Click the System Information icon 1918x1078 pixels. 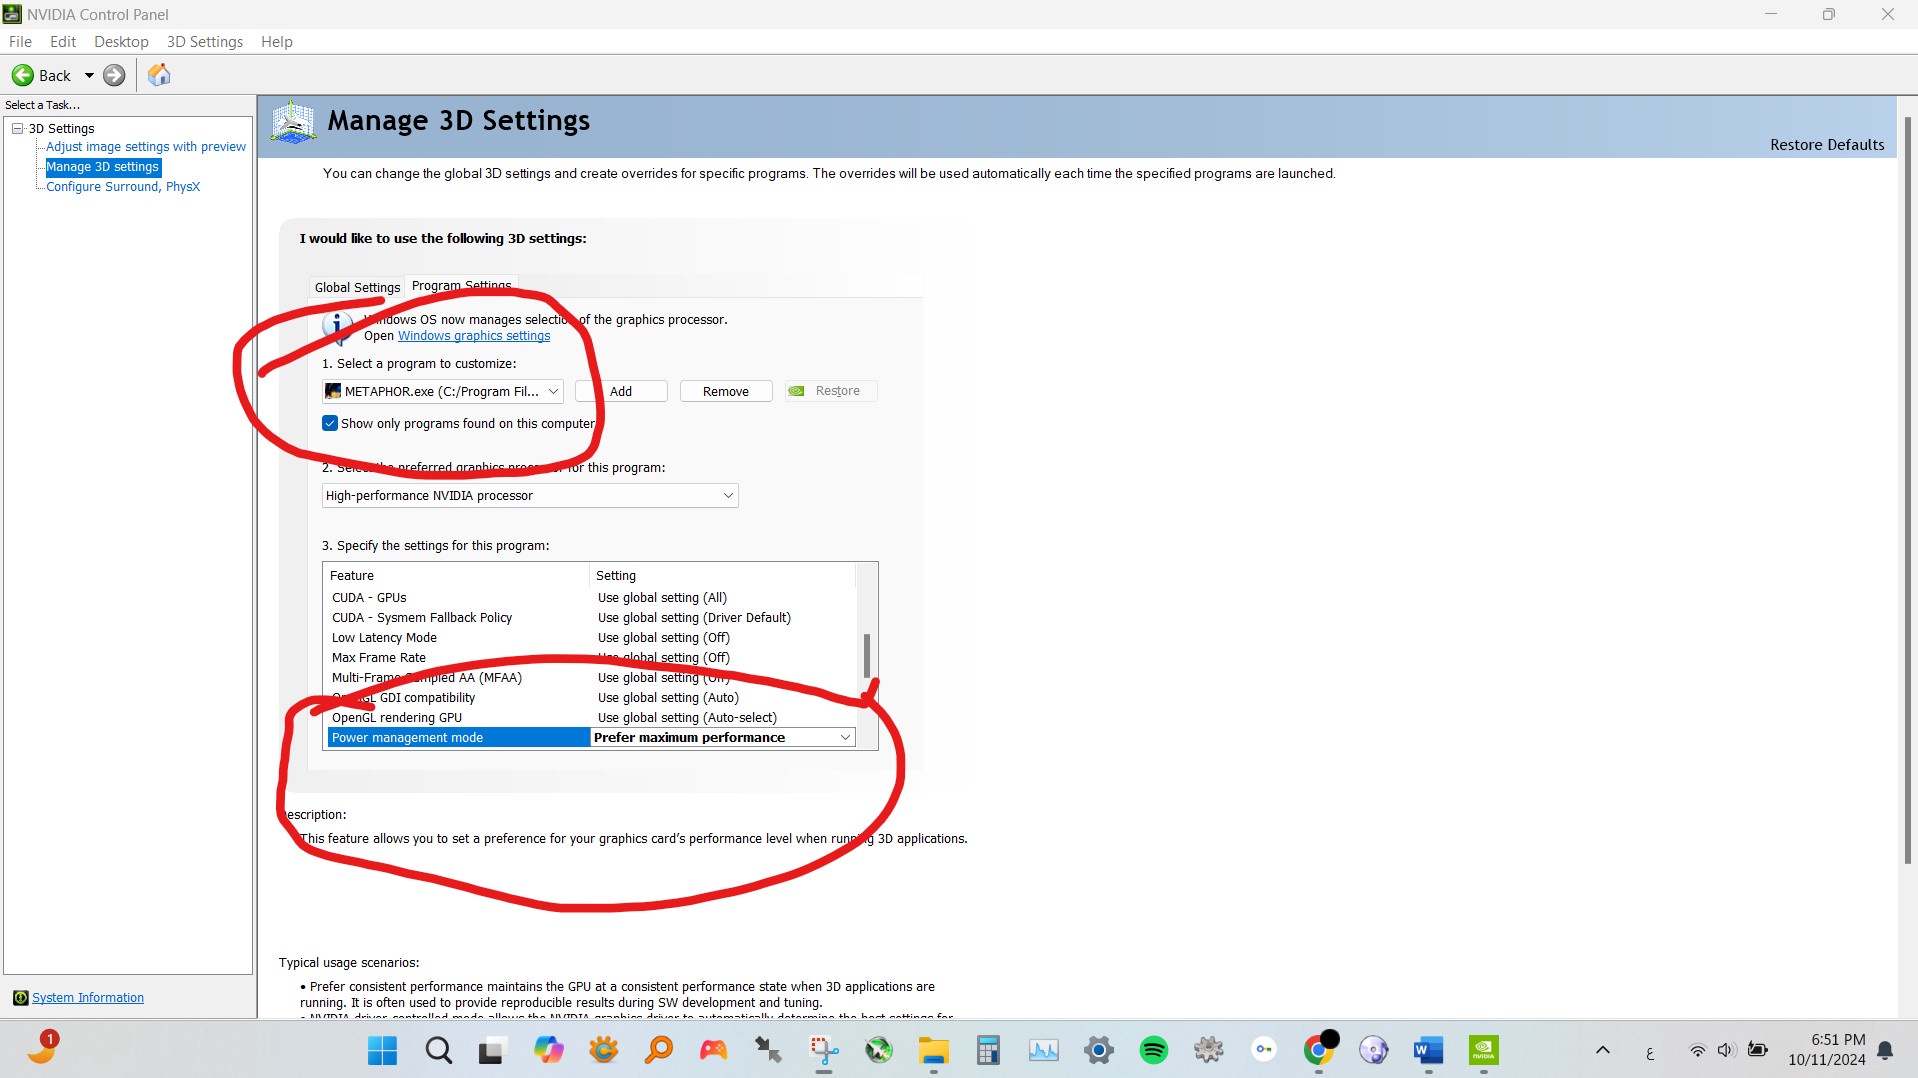point(20,998)
